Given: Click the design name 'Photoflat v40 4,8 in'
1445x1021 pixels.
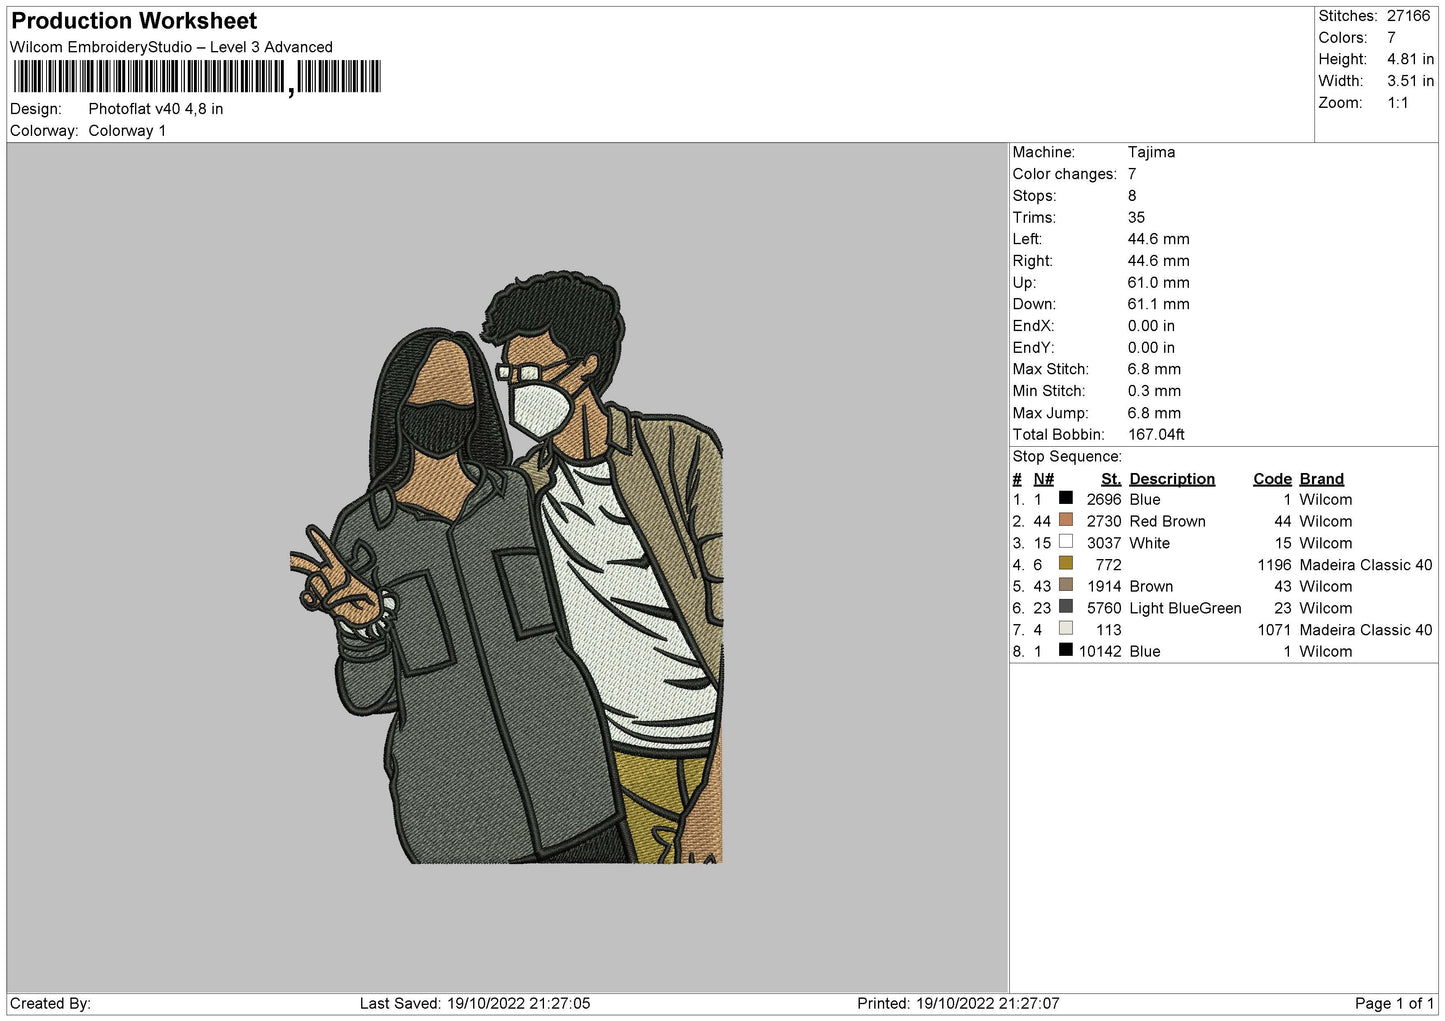Looking at the screenshot, I should (156, 109).
